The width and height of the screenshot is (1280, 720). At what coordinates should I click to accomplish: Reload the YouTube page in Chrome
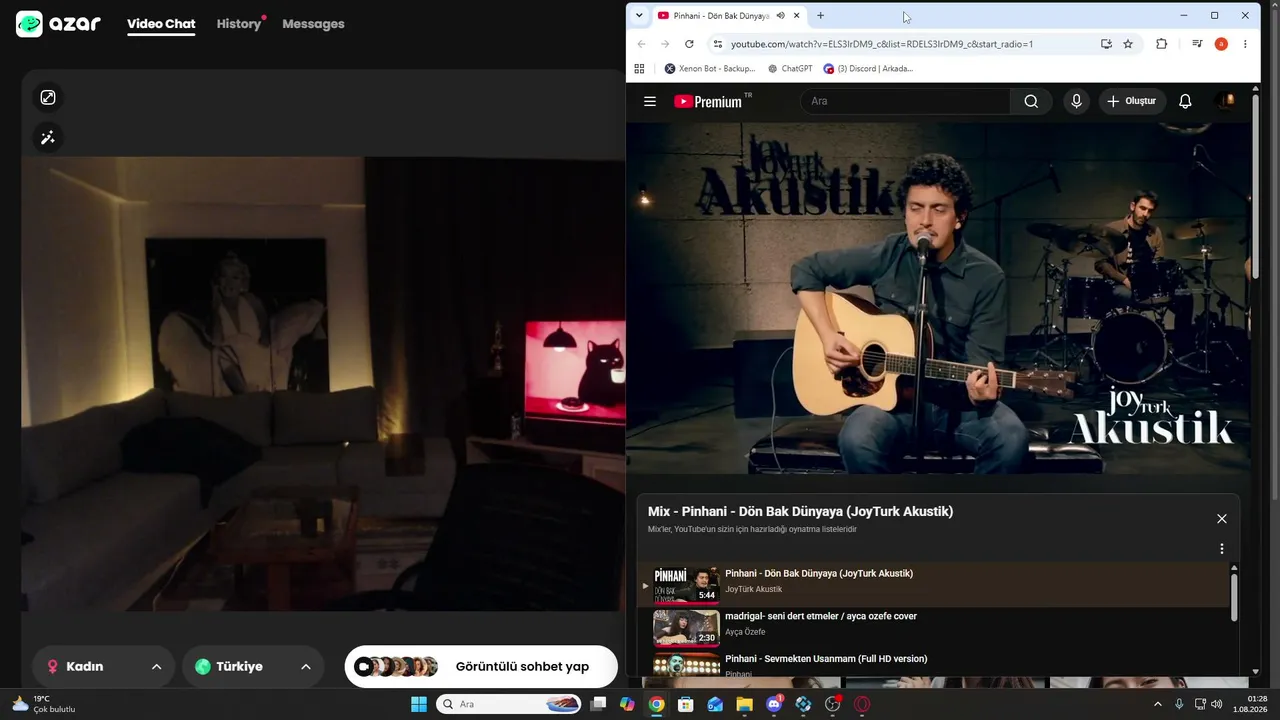[689, 44]
